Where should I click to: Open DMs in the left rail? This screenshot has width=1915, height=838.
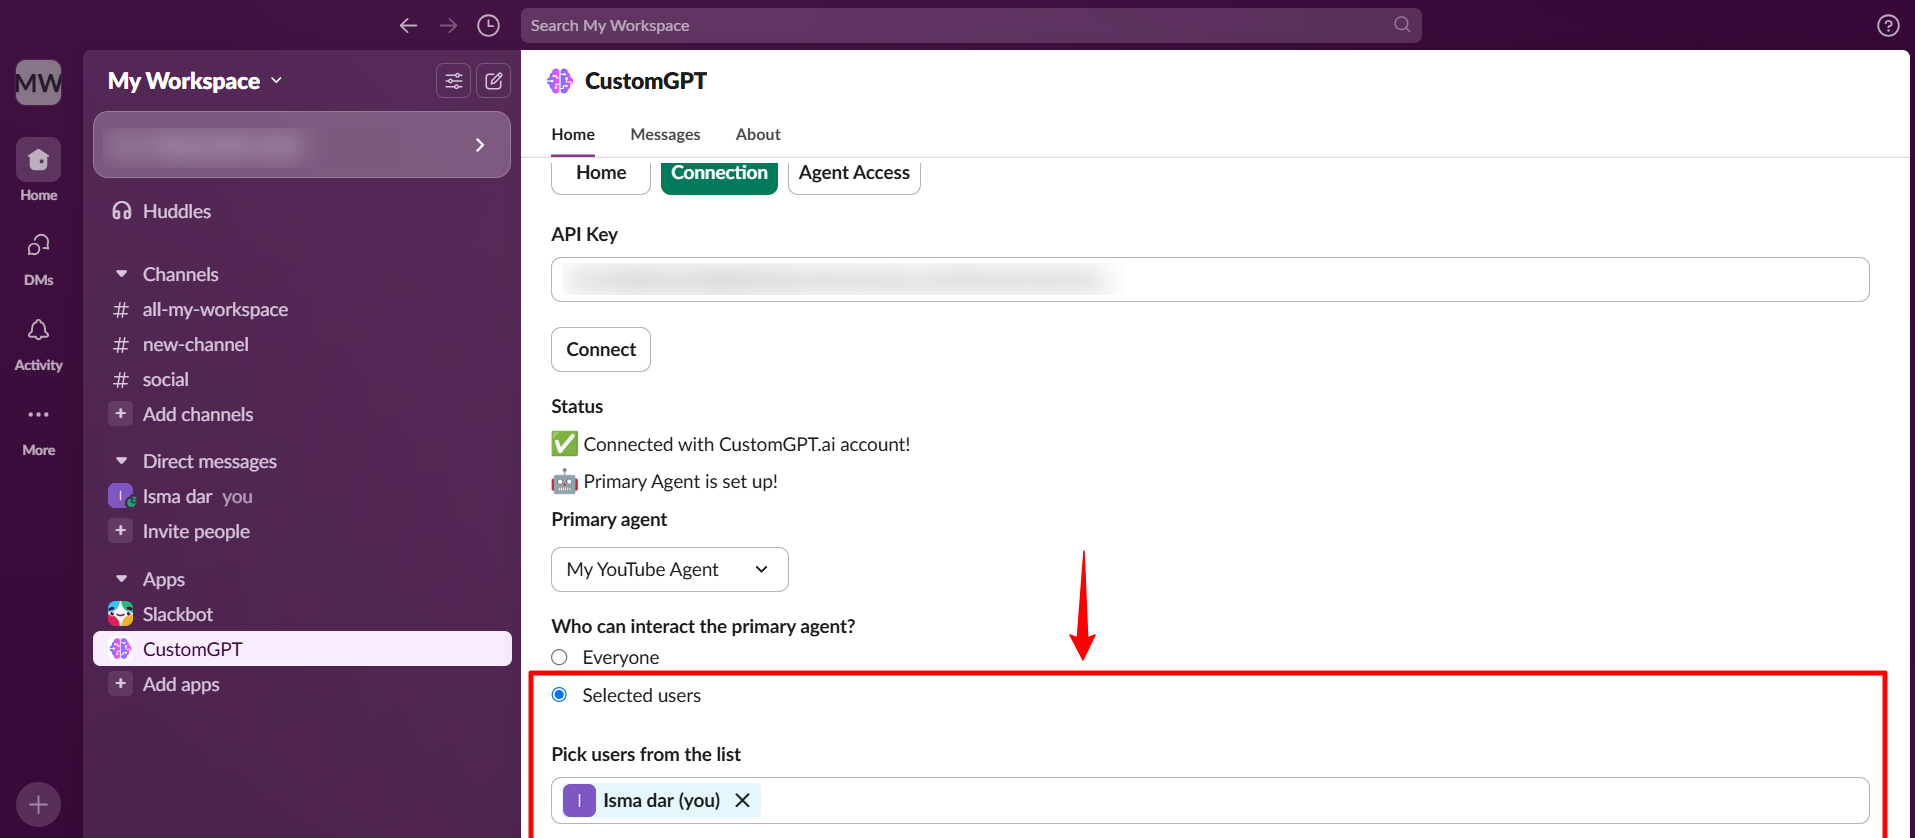click(x=38, y=258)
